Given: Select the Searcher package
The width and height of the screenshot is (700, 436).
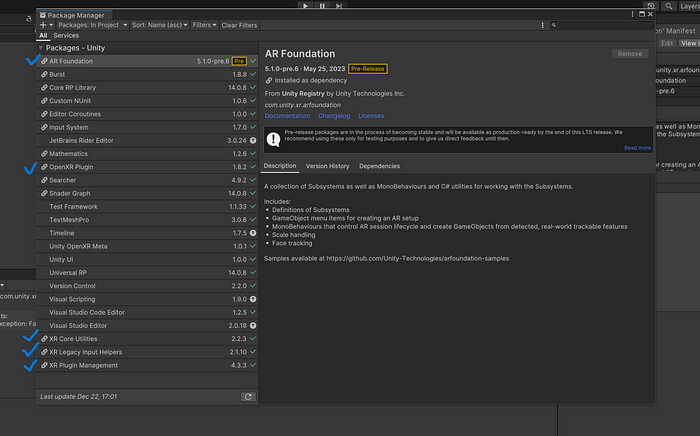Looking at the screenshot, I should coord(147,180).
